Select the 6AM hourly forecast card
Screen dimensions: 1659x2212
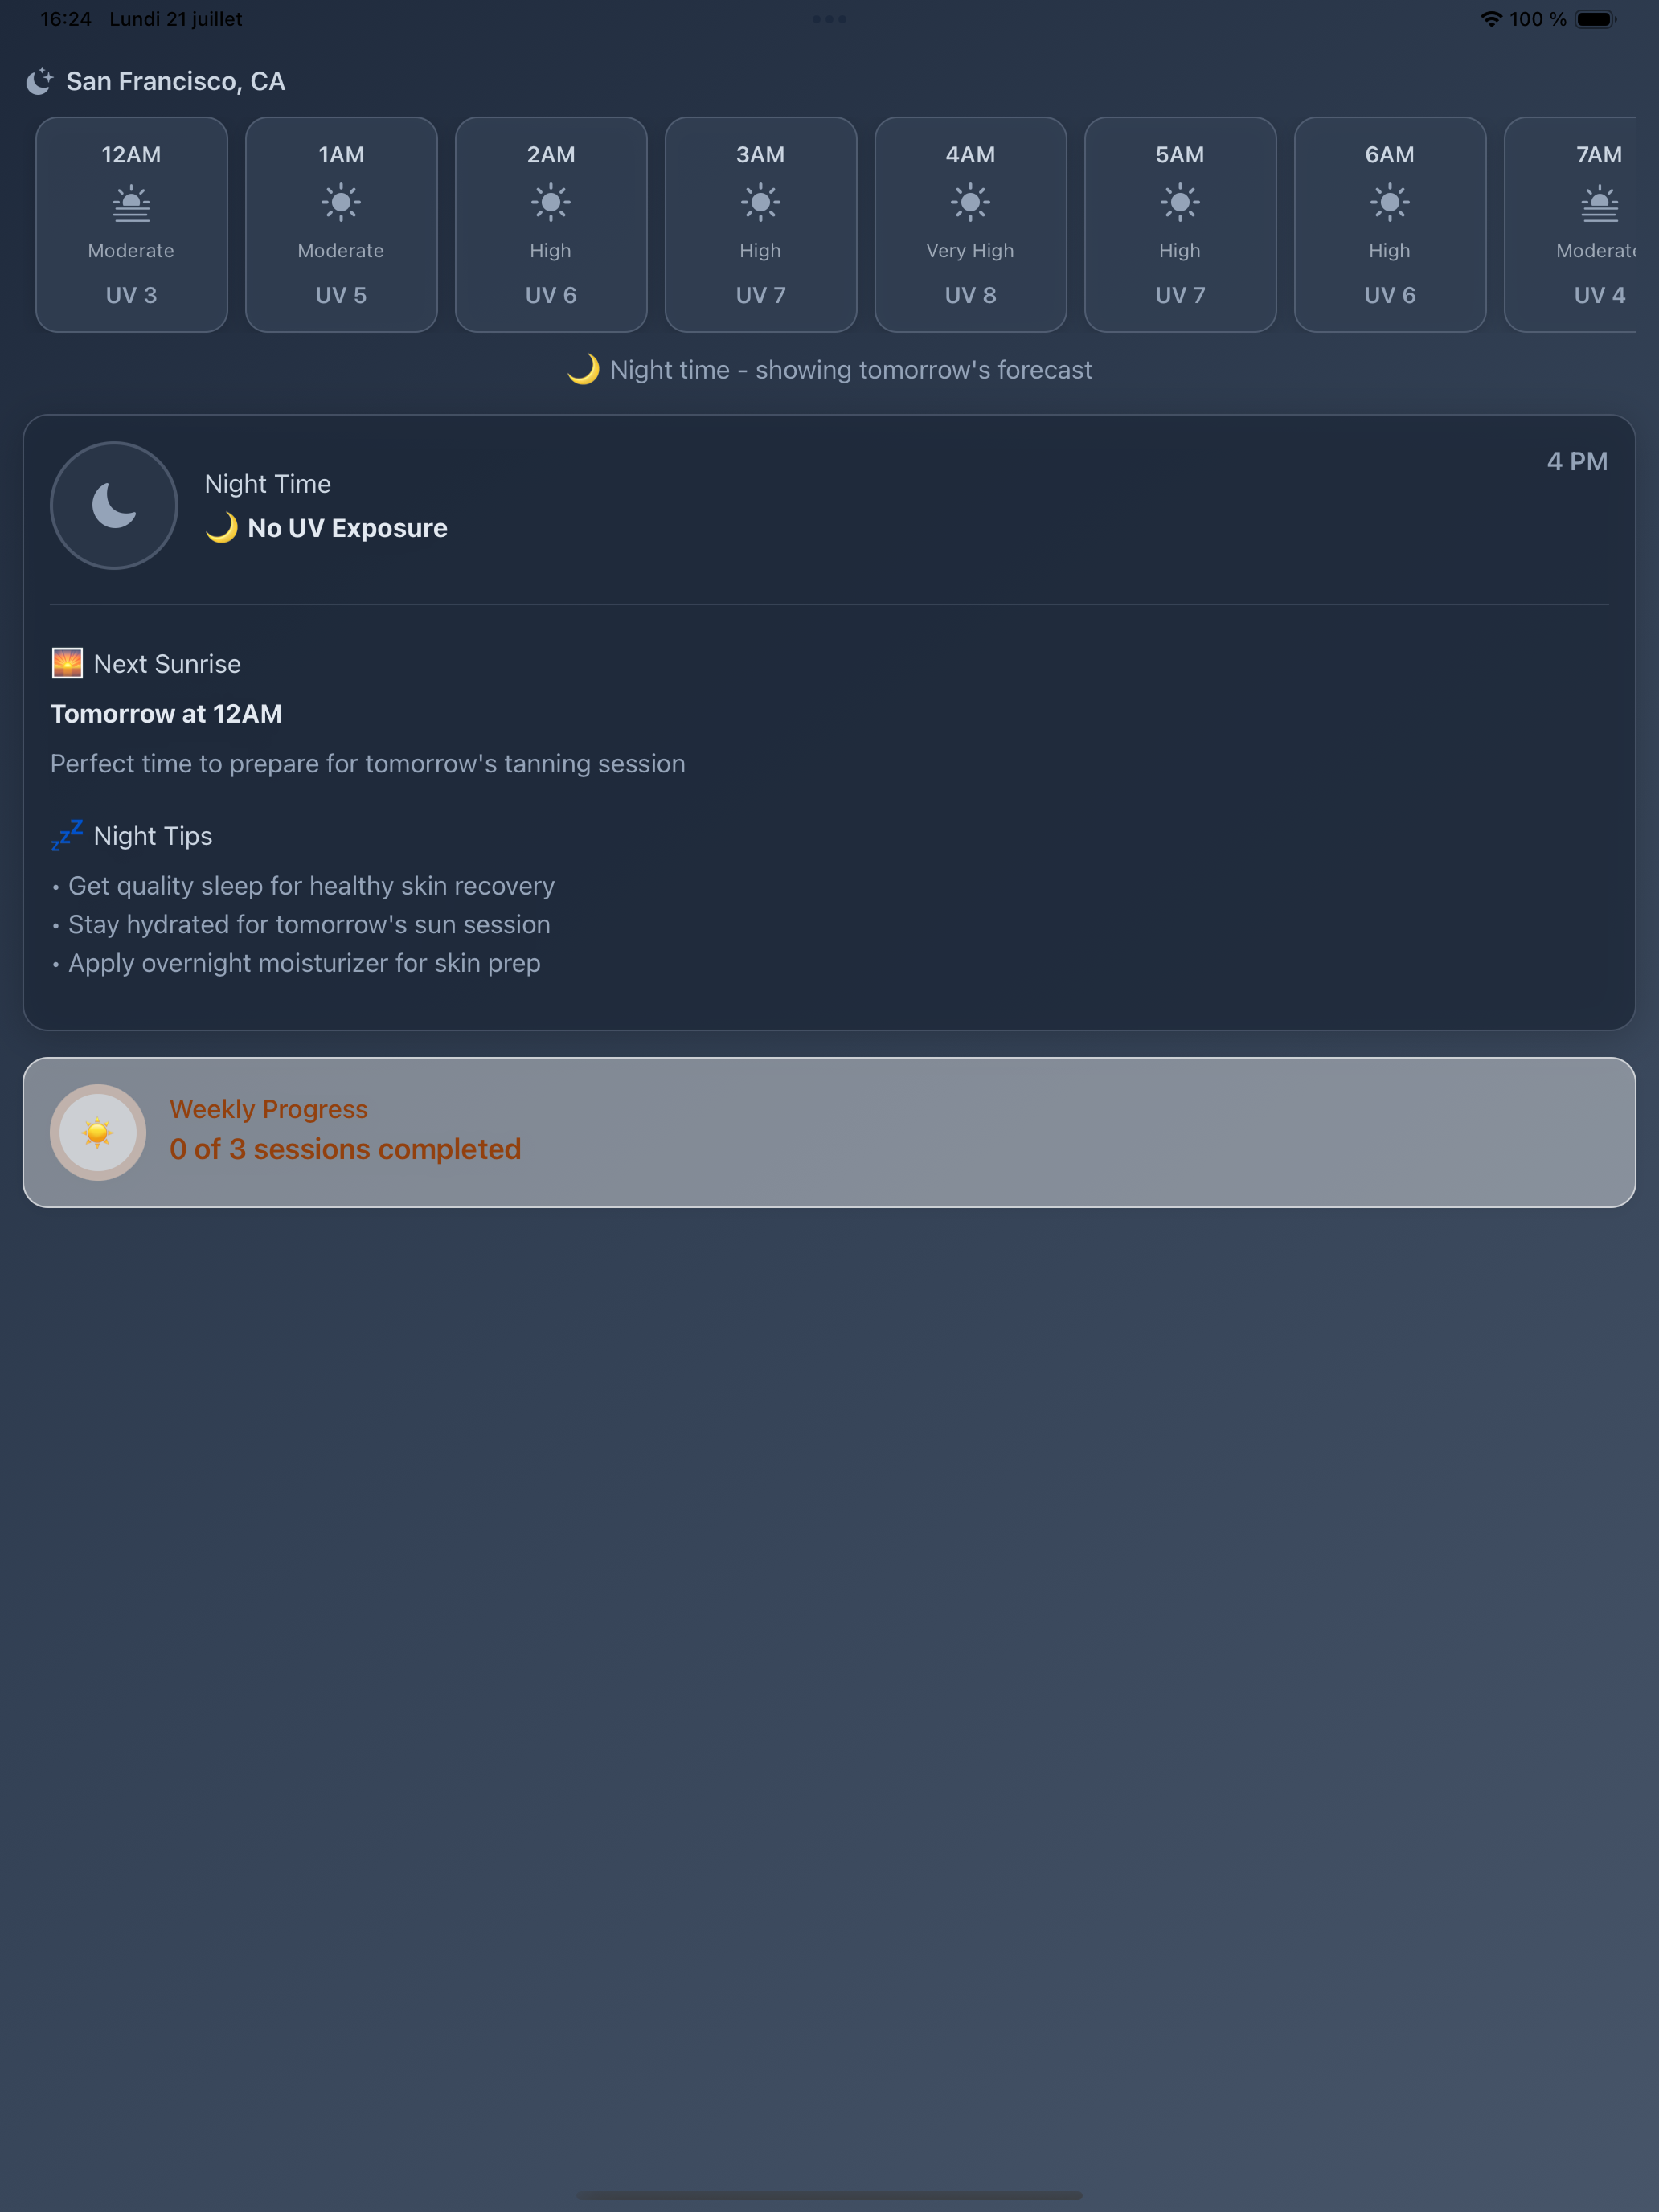[x=1390, y=224]
